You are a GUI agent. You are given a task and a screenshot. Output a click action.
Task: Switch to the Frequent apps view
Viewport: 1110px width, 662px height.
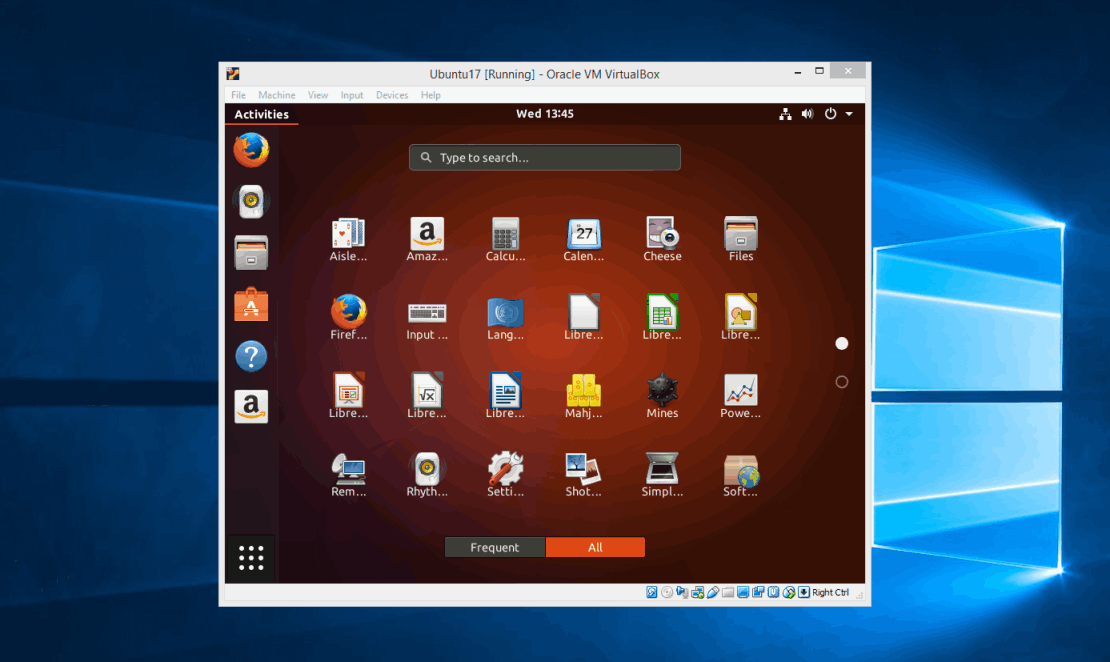coord(495,547)
